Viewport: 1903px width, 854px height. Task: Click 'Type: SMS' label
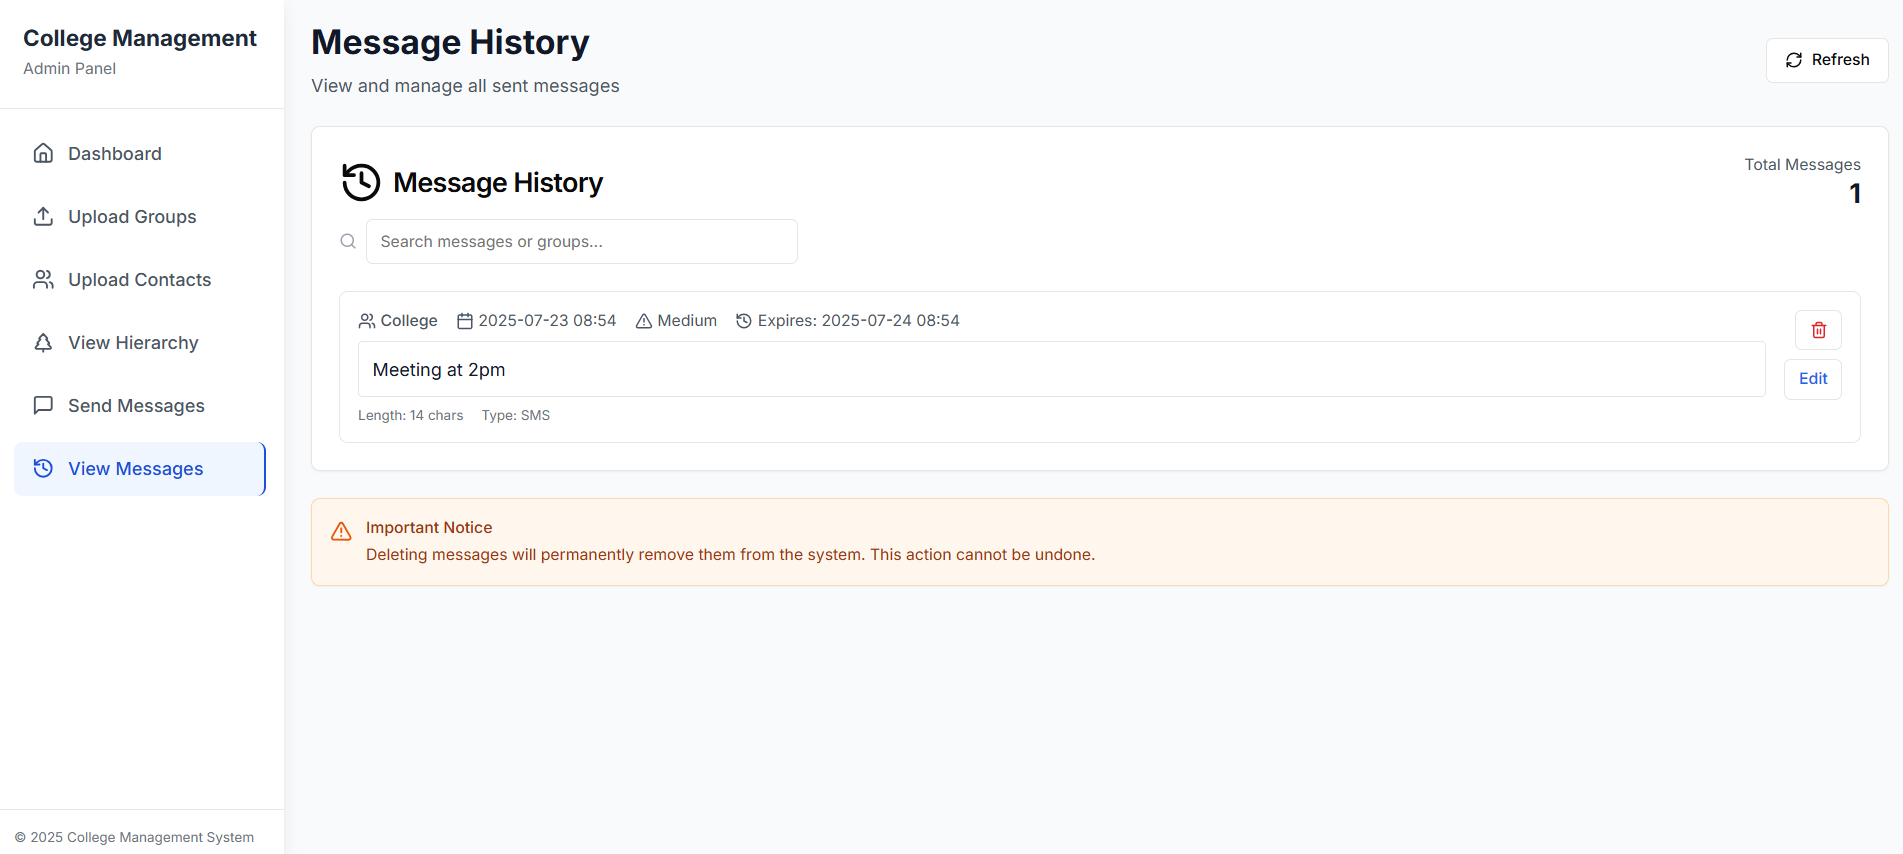[516, 415]
